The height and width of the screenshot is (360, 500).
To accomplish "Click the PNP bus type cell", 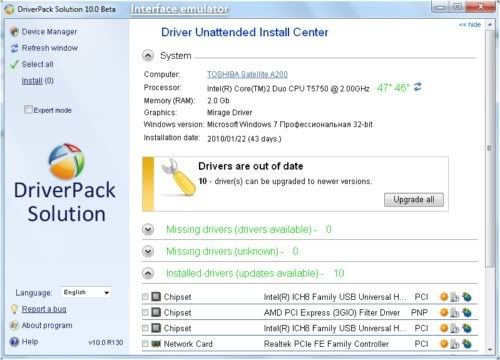I will (x=419, y=312).
